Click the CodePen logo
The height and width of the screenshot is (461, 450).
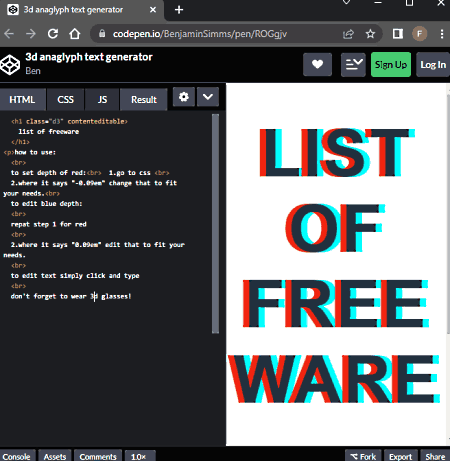[x=10, y=65]
